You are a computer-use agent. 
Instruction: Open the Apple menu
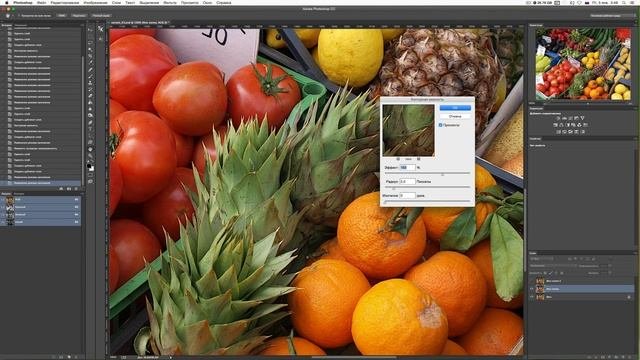[x=6, y=2]
